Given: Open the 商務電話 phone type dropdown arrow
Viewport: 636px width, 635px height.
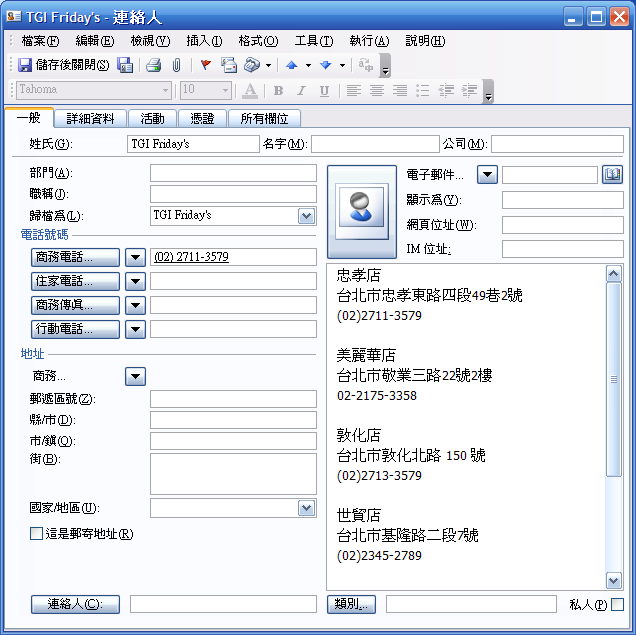Looking at the screenshot, I should (x=135, y=257).
